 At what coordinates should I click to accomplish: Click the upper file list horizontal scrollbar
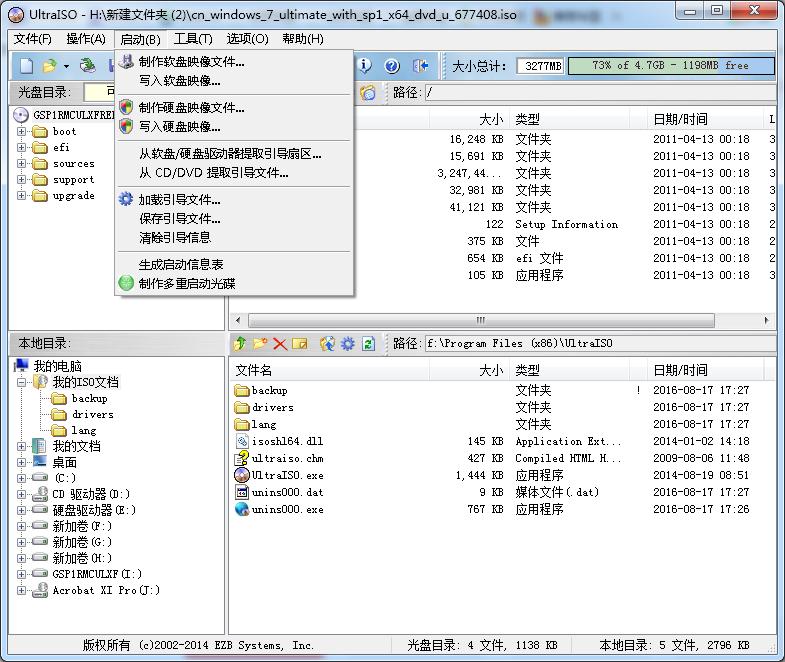(x=481, y=320)
